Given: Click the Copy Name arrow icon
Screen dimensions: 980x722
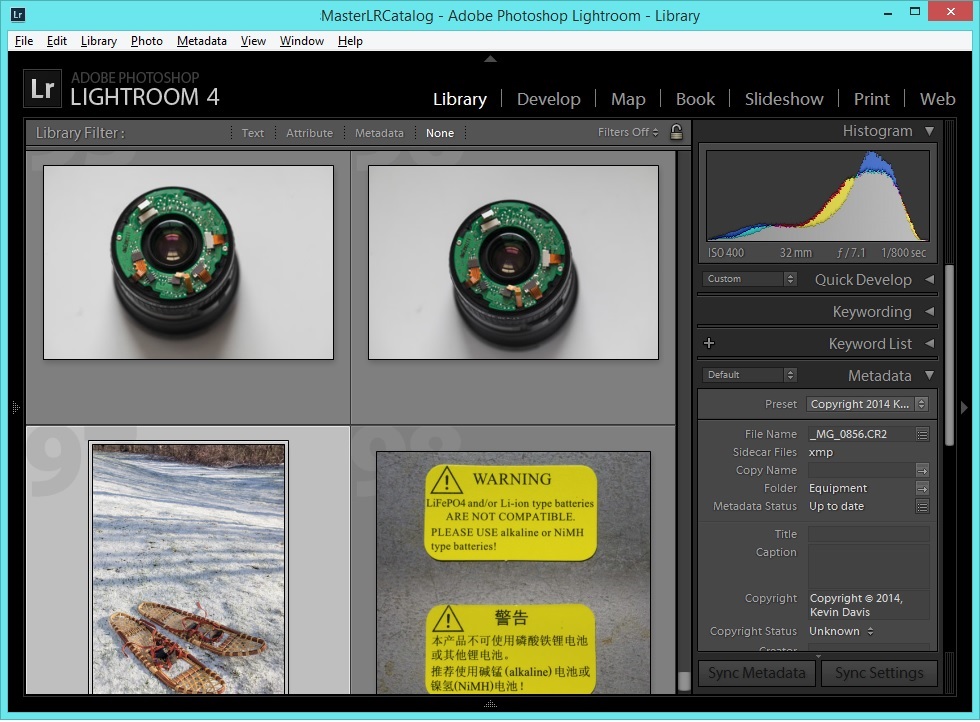Looking at the screenshot, I should click(922, 470).
